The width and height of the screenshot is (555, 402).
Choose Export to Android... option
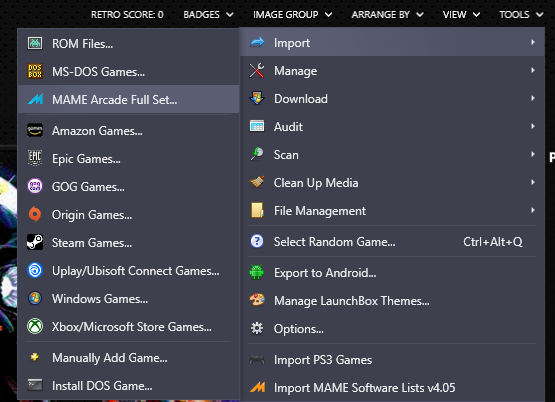pos(392,272)
